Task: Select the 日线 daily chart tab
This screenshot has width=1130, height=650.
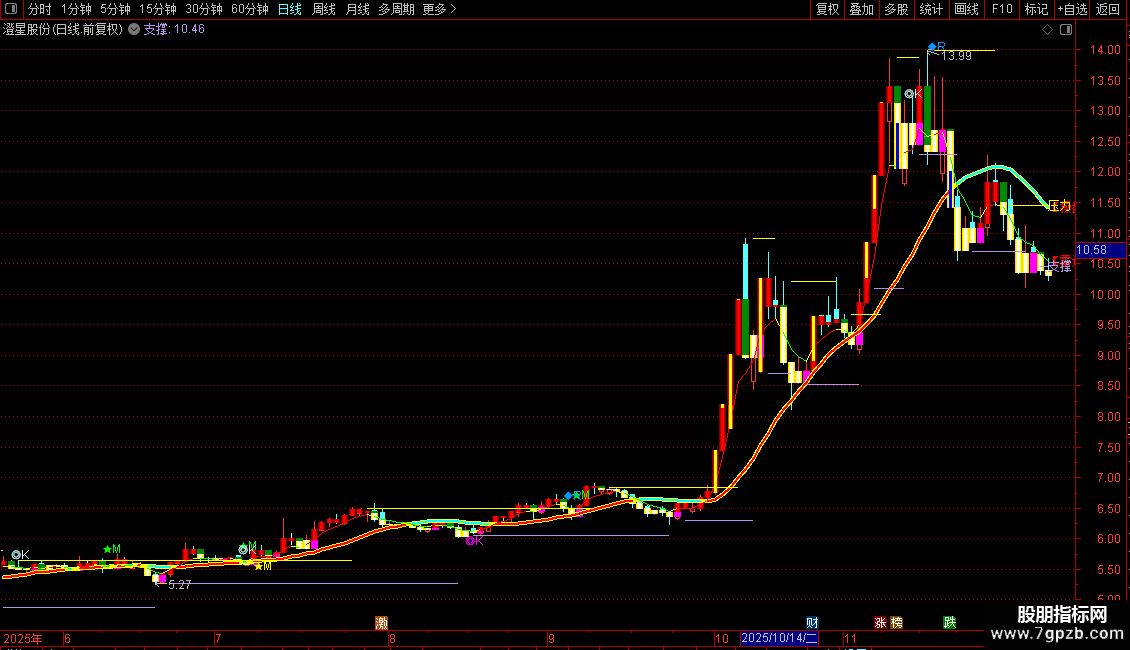Action: click(x=290, y=9)
